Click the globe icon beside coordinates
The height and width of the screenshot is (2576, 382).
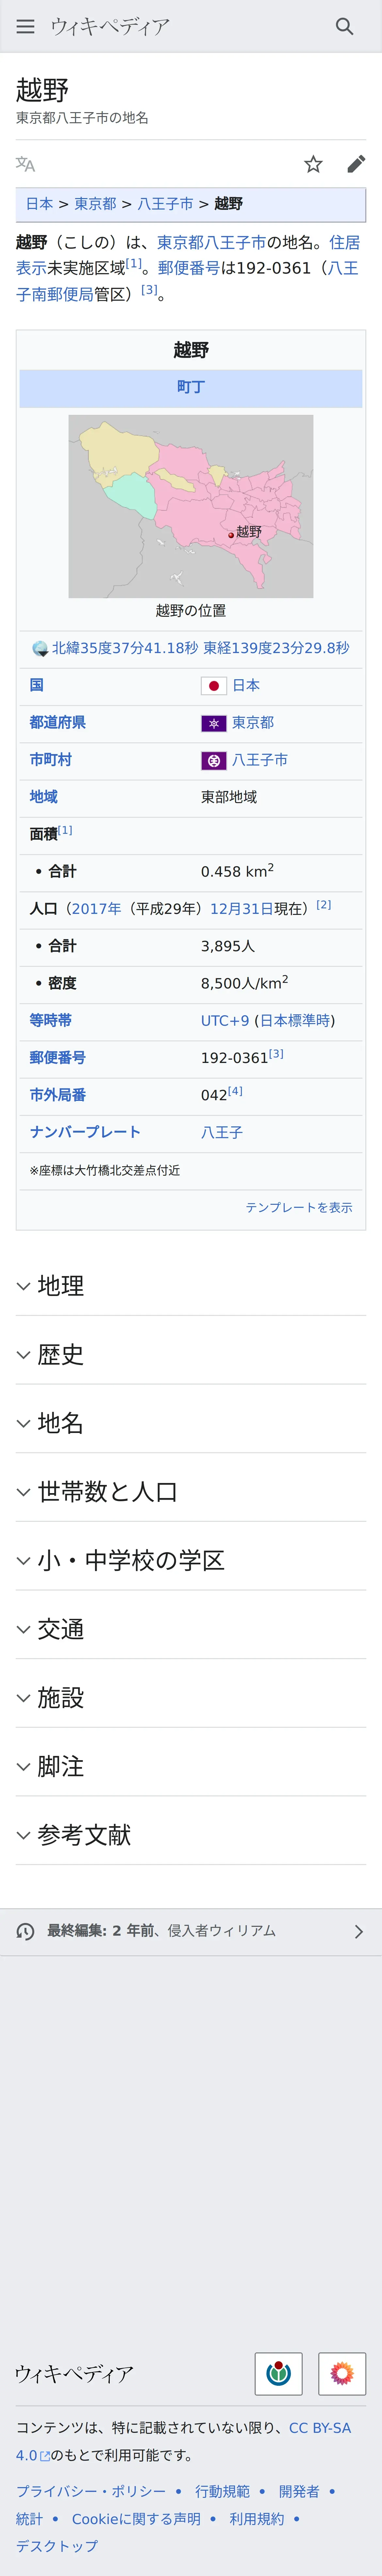point(40,648)
